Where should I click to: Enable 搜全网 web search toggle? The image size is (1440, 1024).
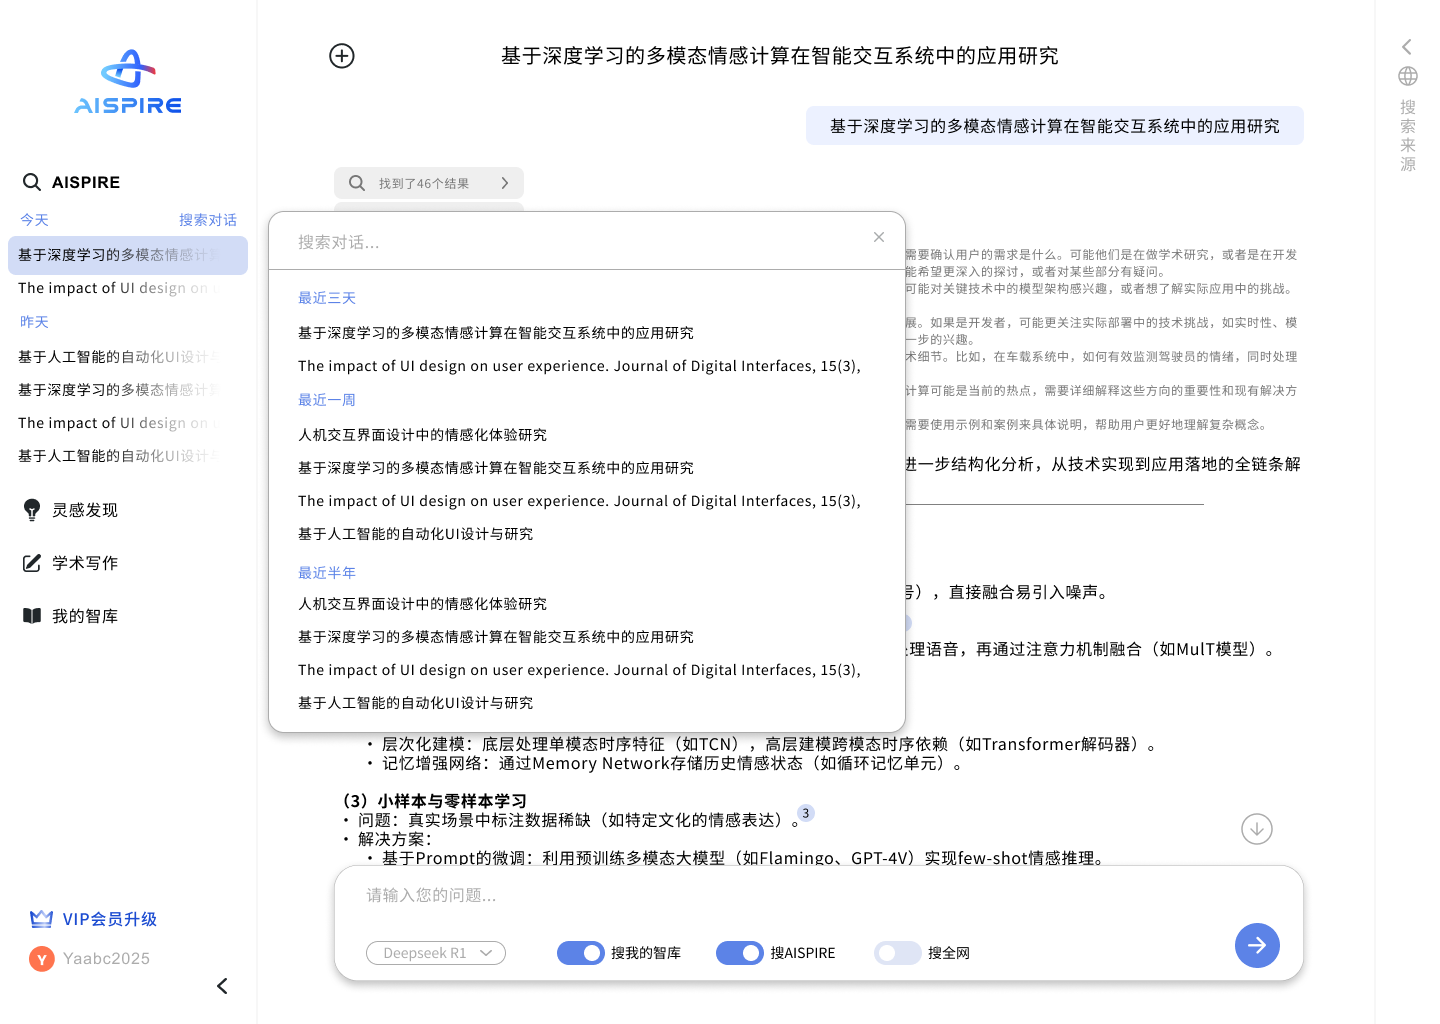pos(897,953)
